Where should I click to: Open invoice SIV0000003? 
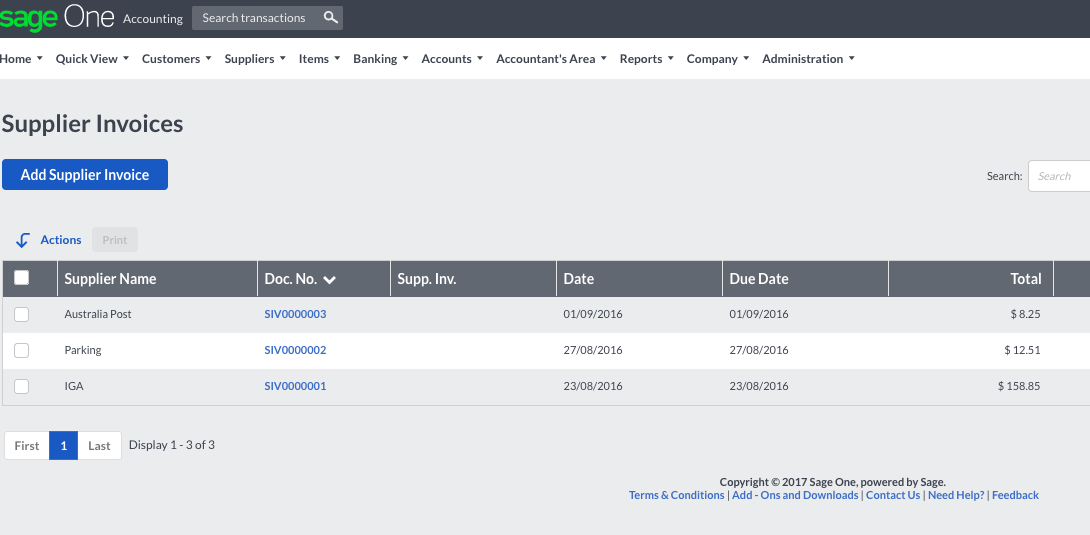click(295, 314)
